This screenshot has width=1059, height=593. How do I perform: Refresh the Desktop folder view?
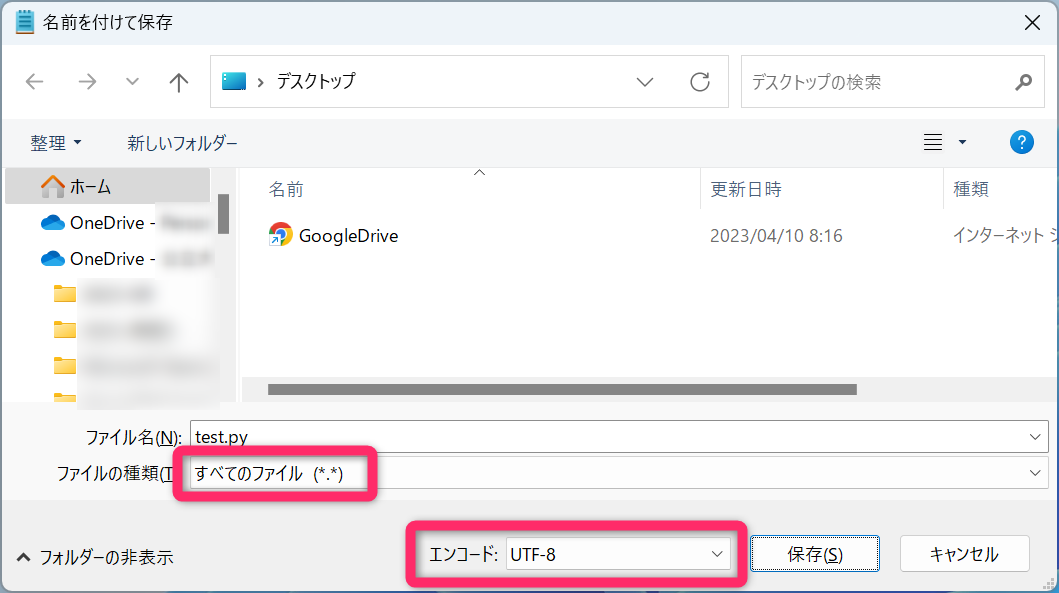700,82
